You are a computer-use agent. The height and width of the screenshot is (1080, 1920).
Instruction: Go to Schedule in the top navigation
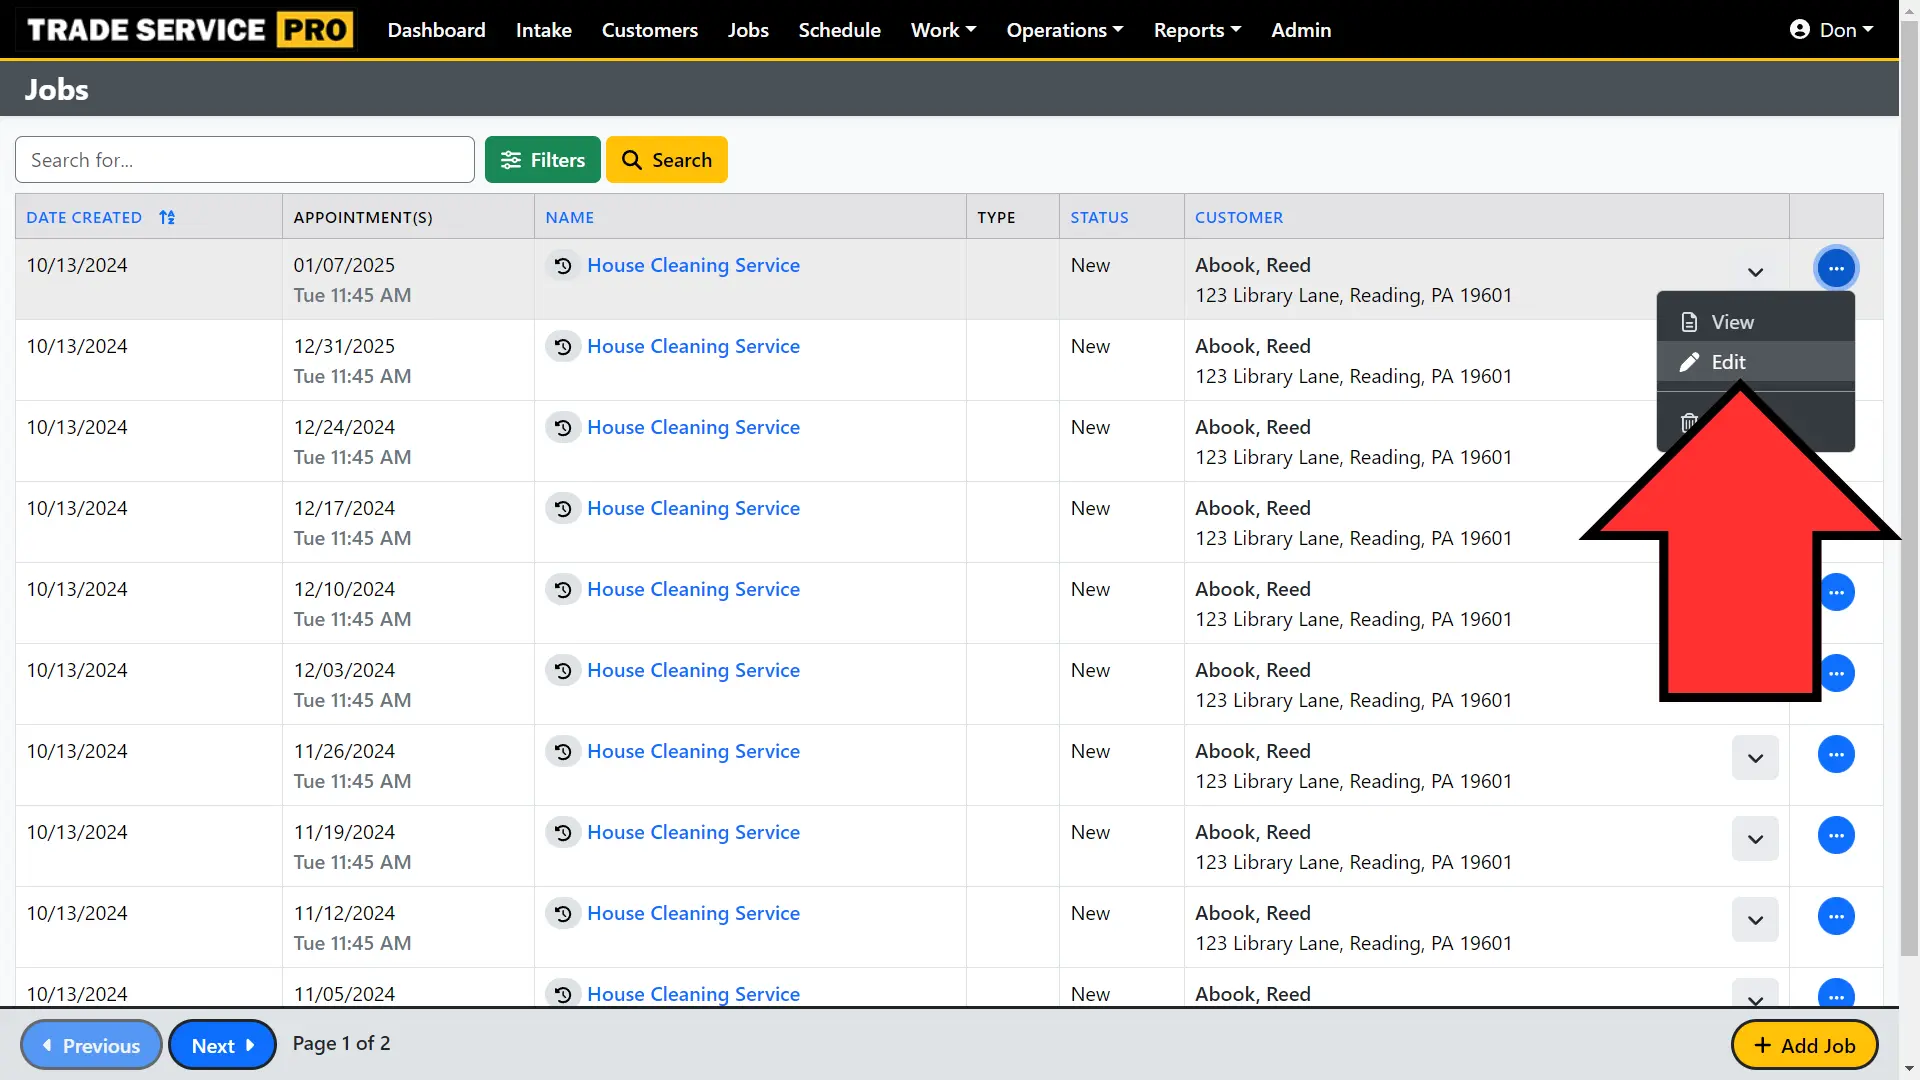(839, 30)
